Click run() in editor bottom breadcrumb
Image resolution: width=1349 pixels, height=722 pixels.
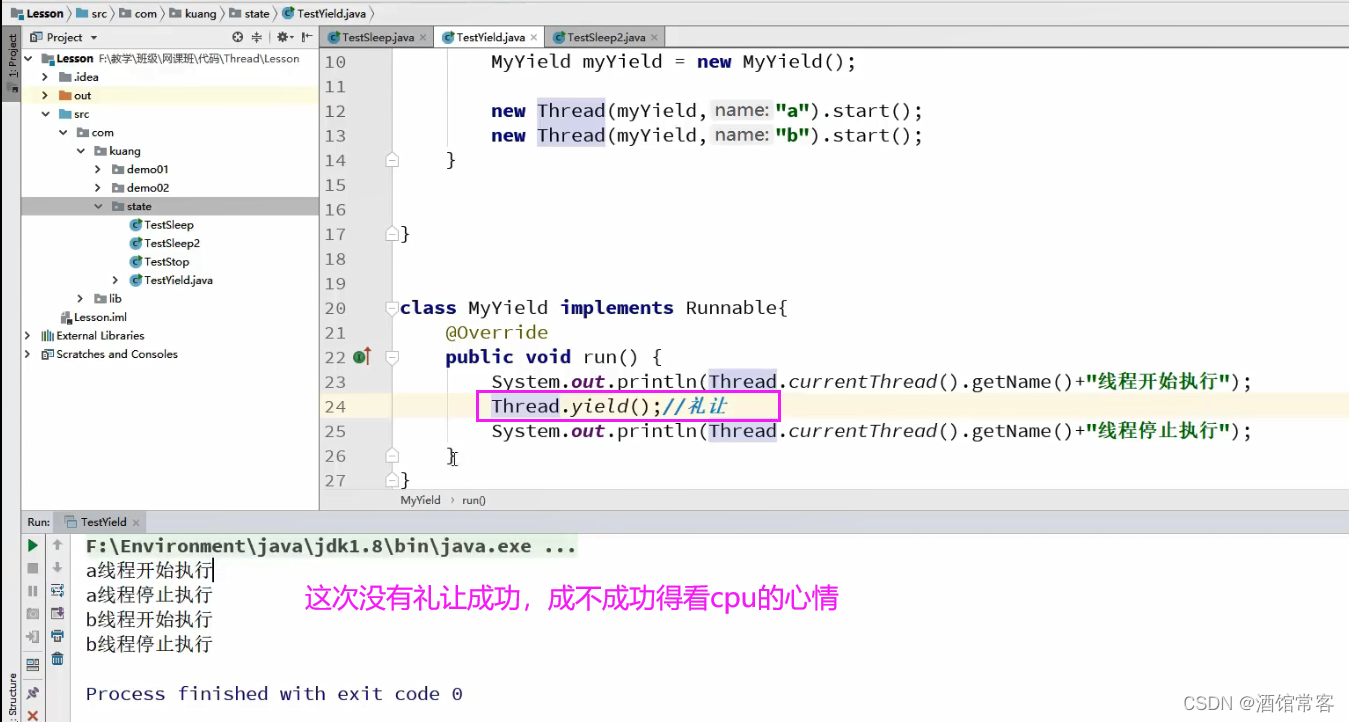point(474,500)
